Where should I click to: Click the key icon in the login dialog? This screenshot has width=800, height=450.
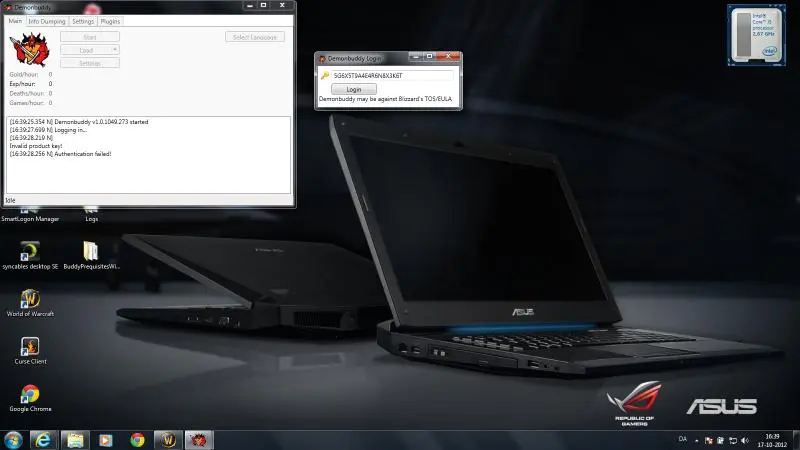[x=324, y=76]
